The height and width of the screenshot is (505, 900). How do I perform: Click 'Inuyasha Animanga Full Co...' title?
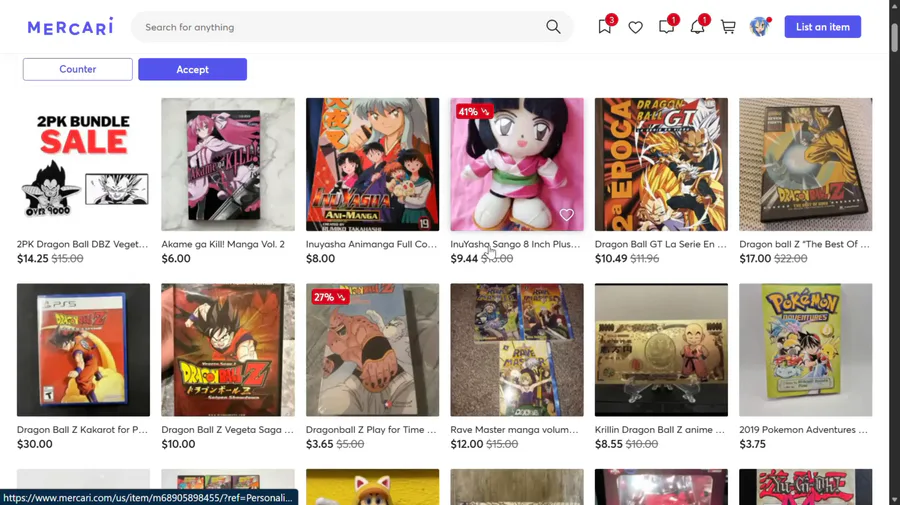371,244
